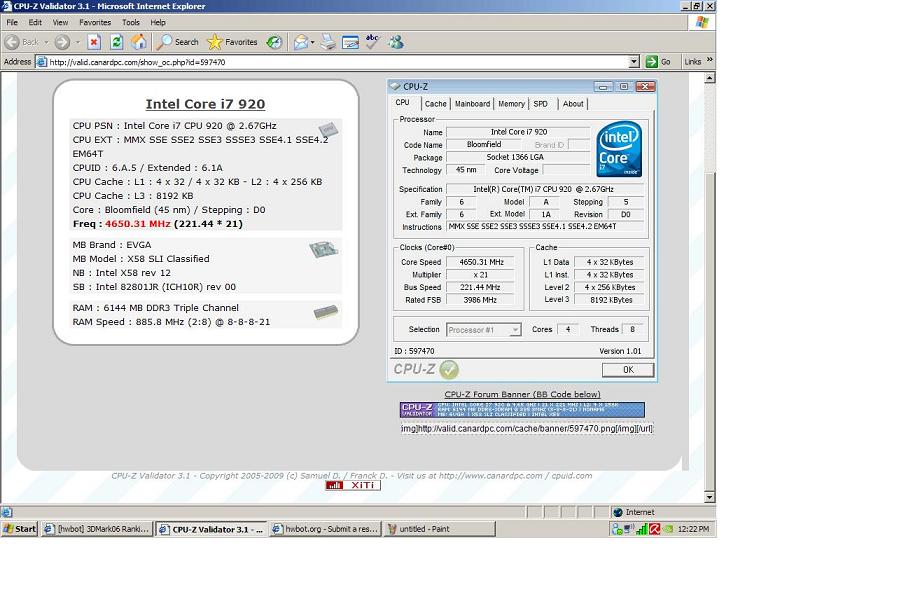The height and width of the screenshot is (613, 913).
Task: Click the Print toolbar icon
Action: pyautogui.click(x=328, y=42)
